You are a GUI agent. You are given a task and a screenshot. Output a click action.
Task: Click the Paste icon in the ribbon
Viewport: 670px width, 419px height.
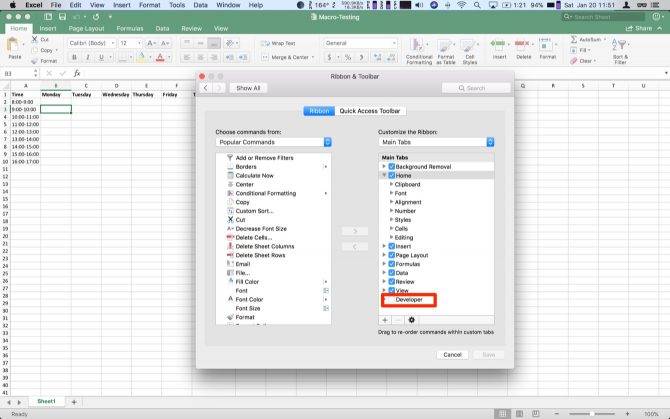[x=13, y=45]
